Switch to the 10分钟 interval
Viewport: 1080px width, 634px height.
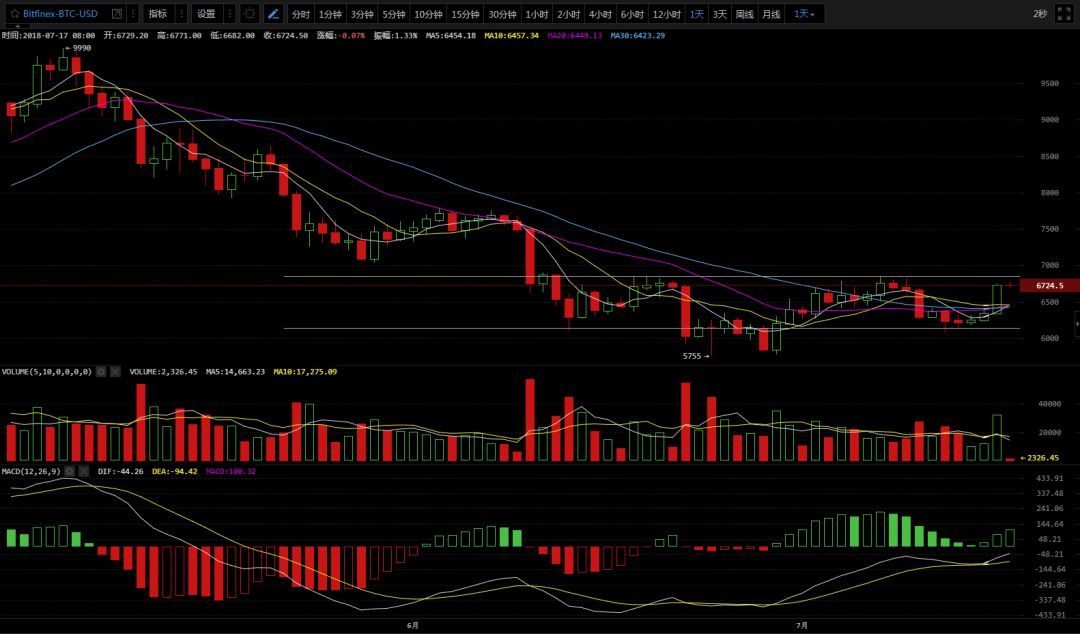tap(428, 14)
